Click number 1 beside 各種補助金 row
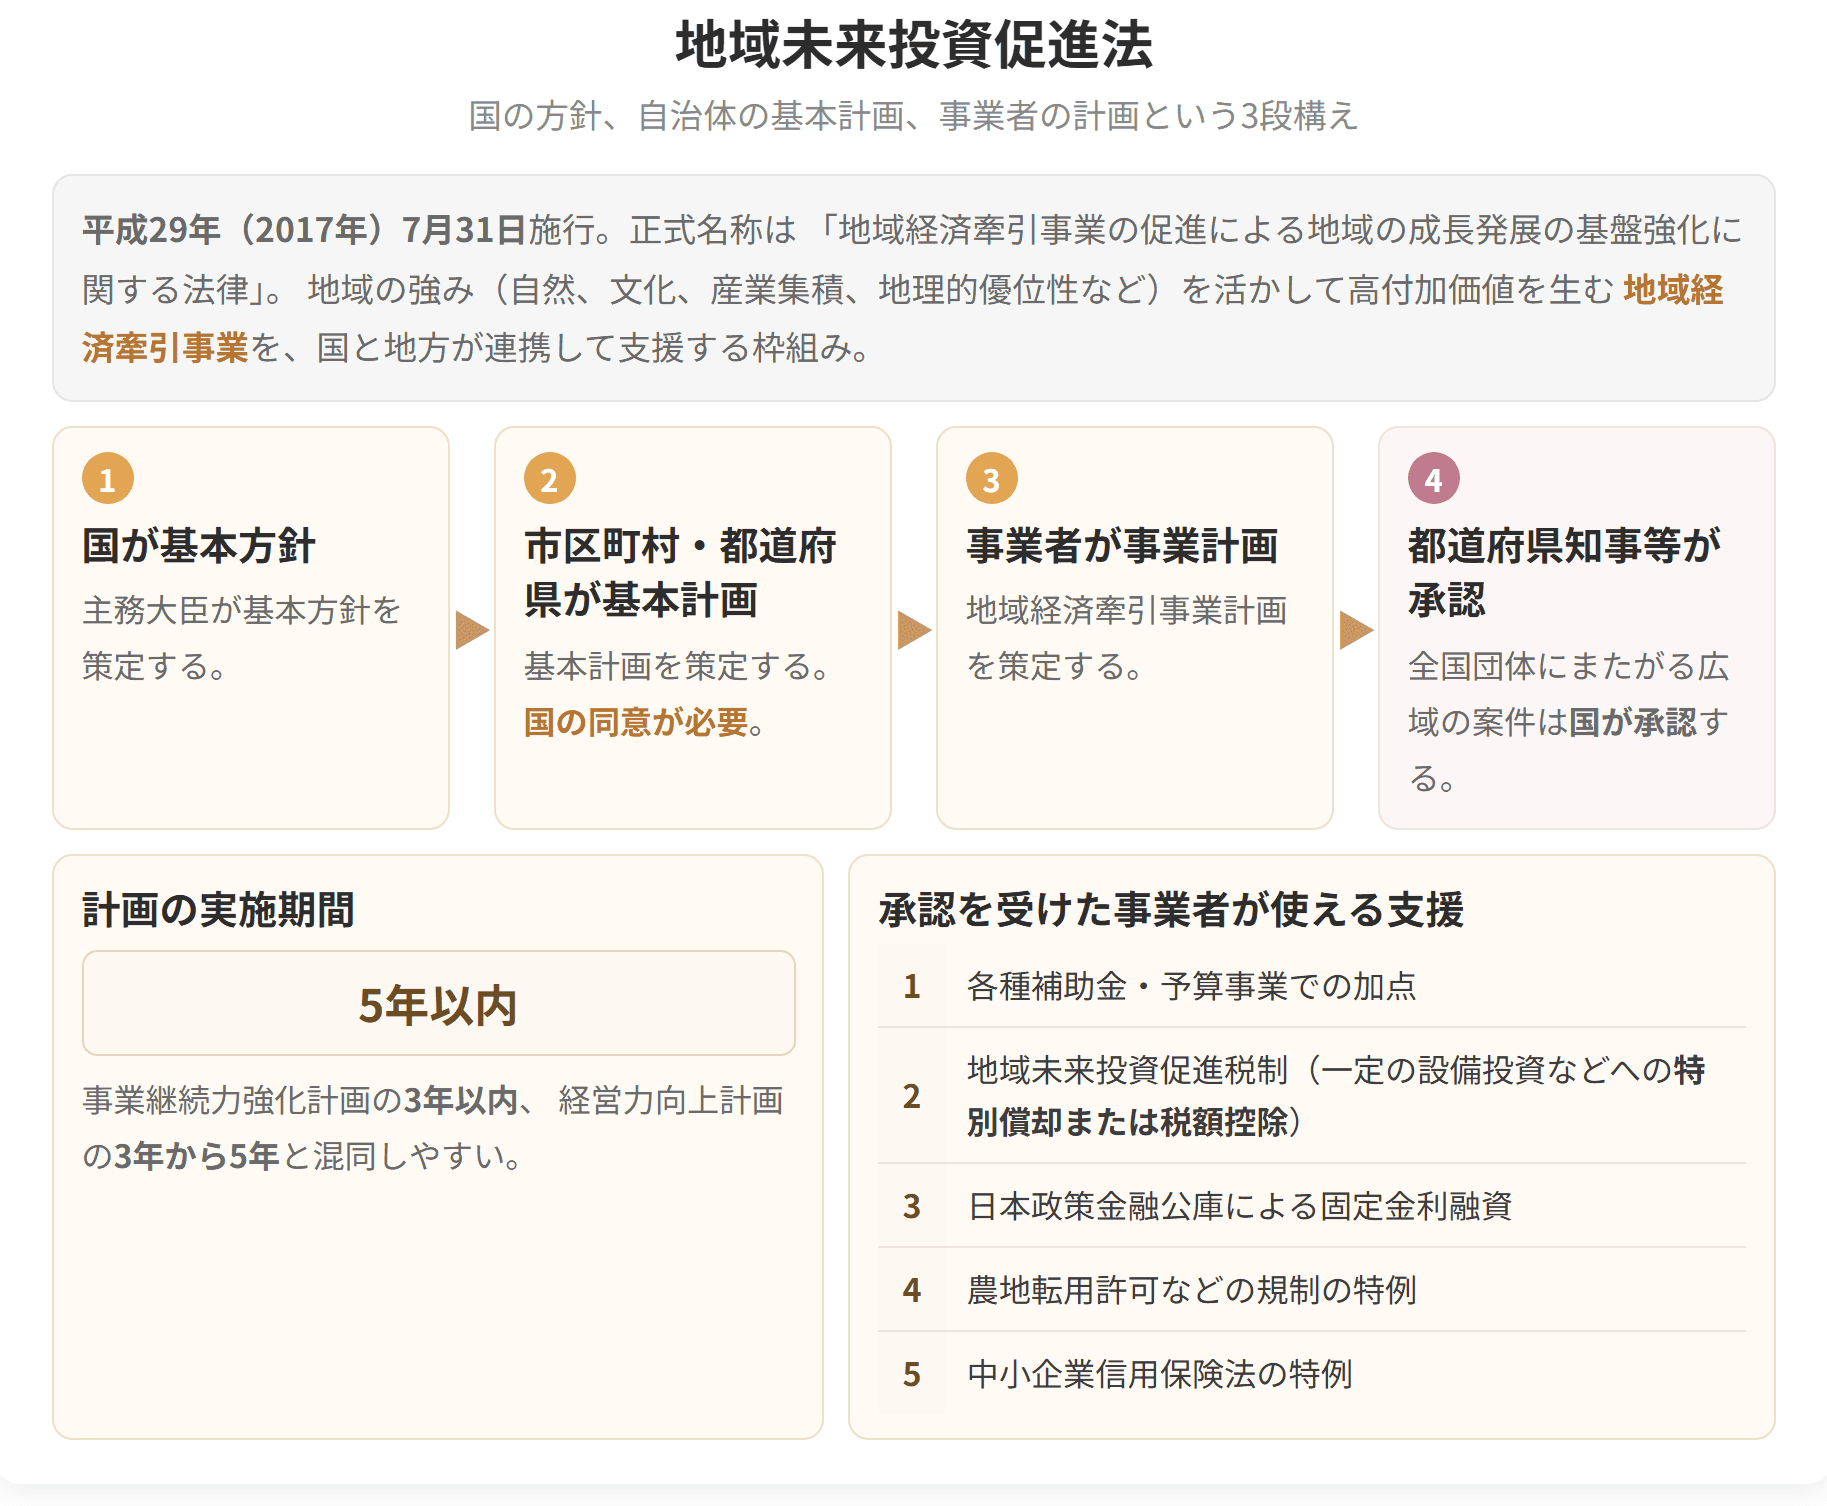 click(912, 986)
